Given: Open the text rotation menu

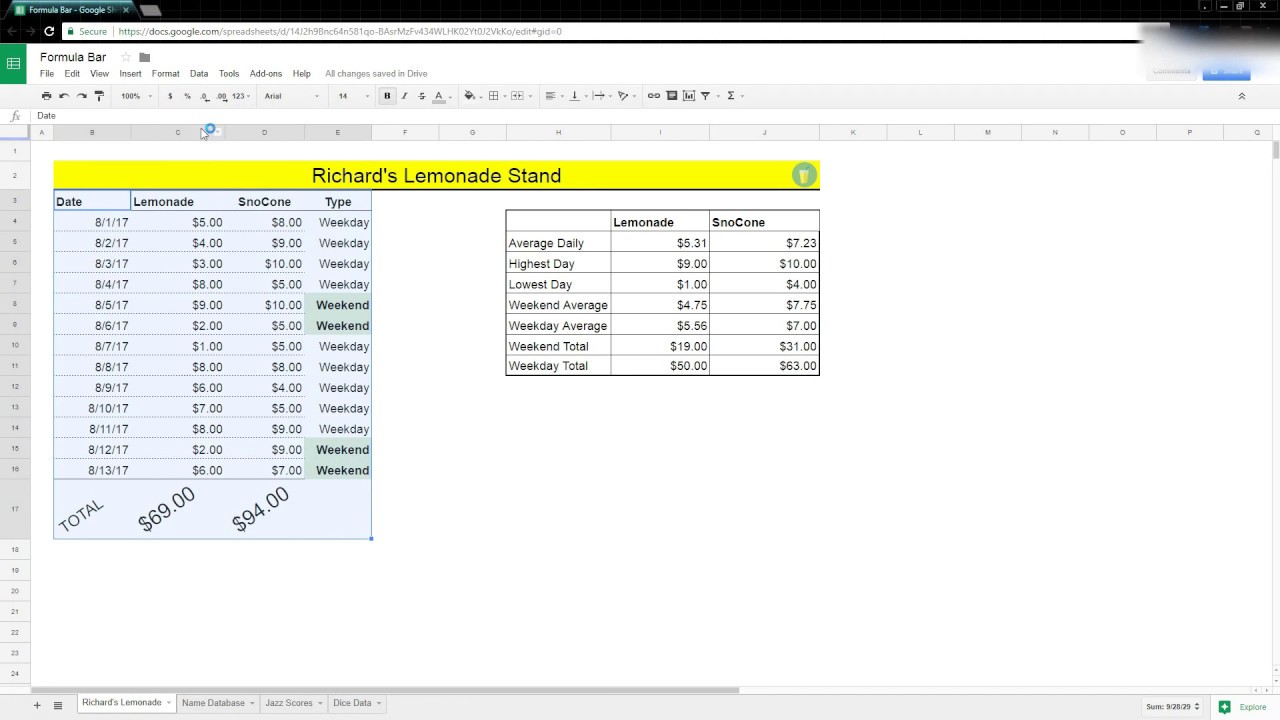Looking at the screenshot, I should (x=623, y=96).
